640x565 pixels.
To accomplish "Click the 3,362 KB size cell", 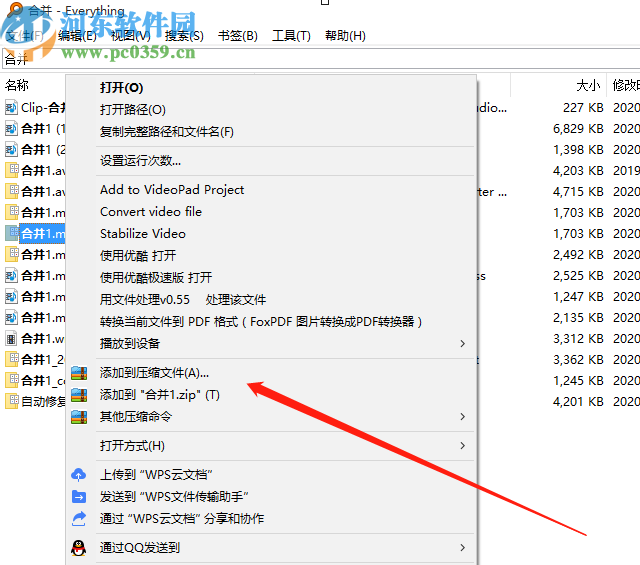I will point(578,360).
